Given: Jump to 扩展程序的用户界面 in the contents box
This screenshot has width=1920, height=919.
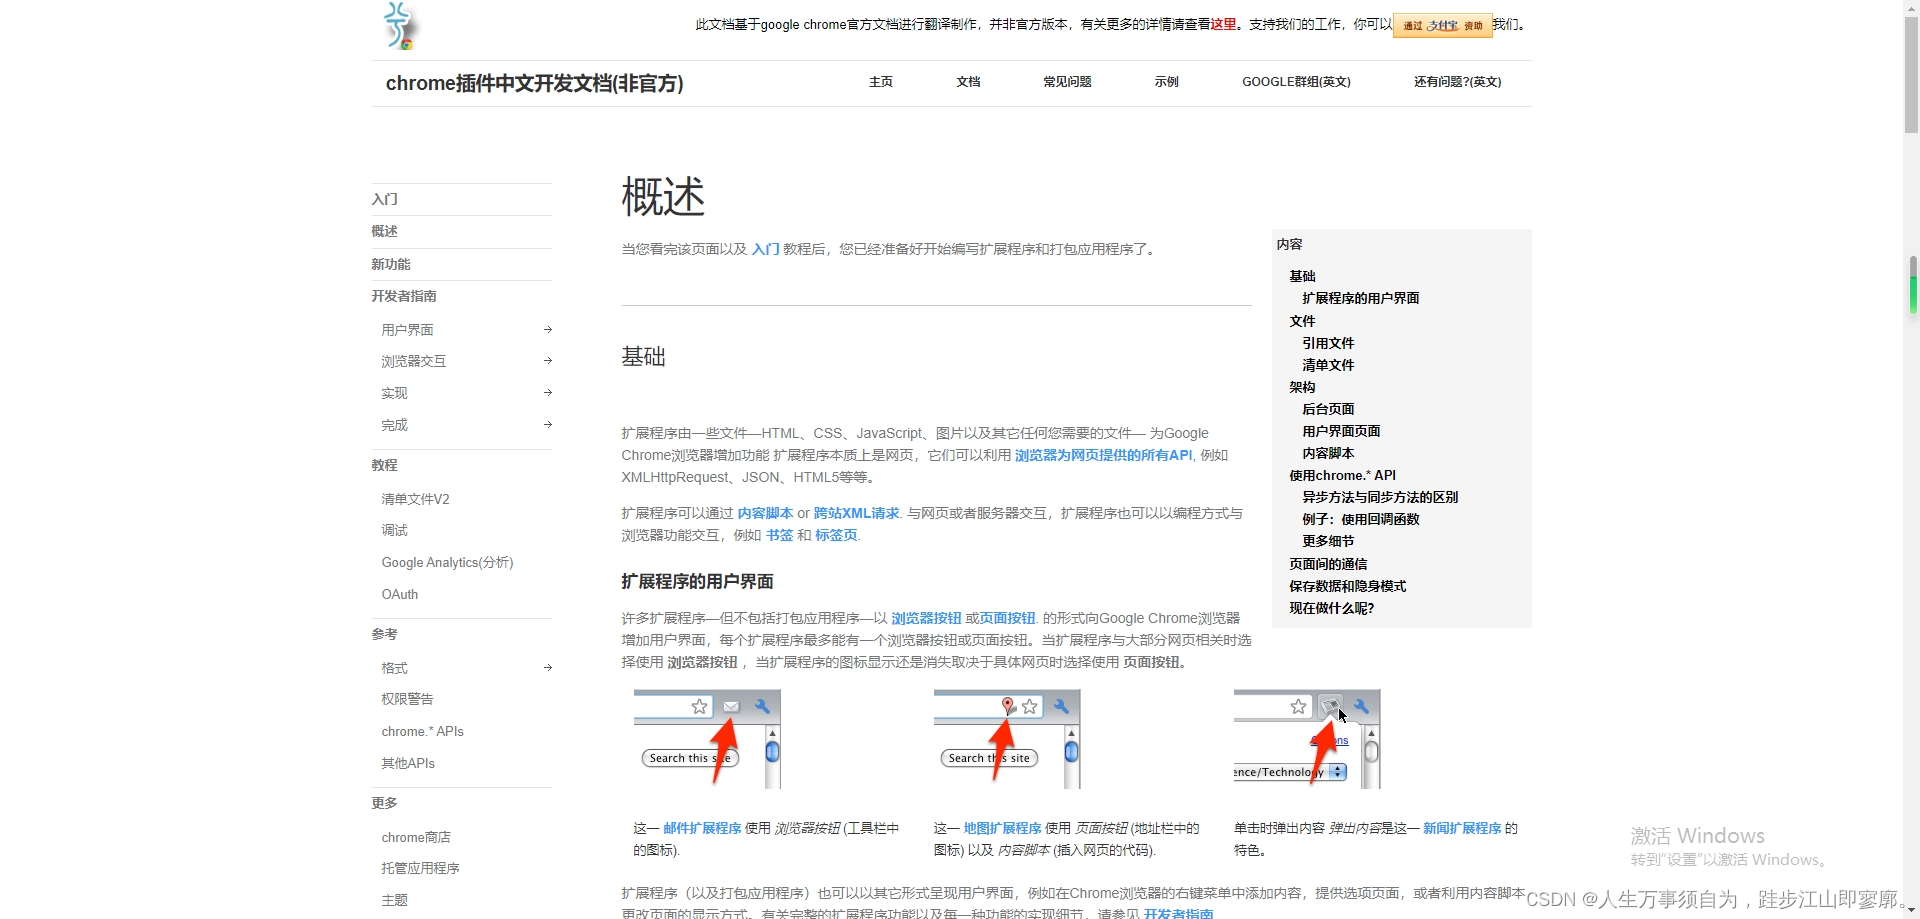Looking at the screenshot, I should (1360, 298).
